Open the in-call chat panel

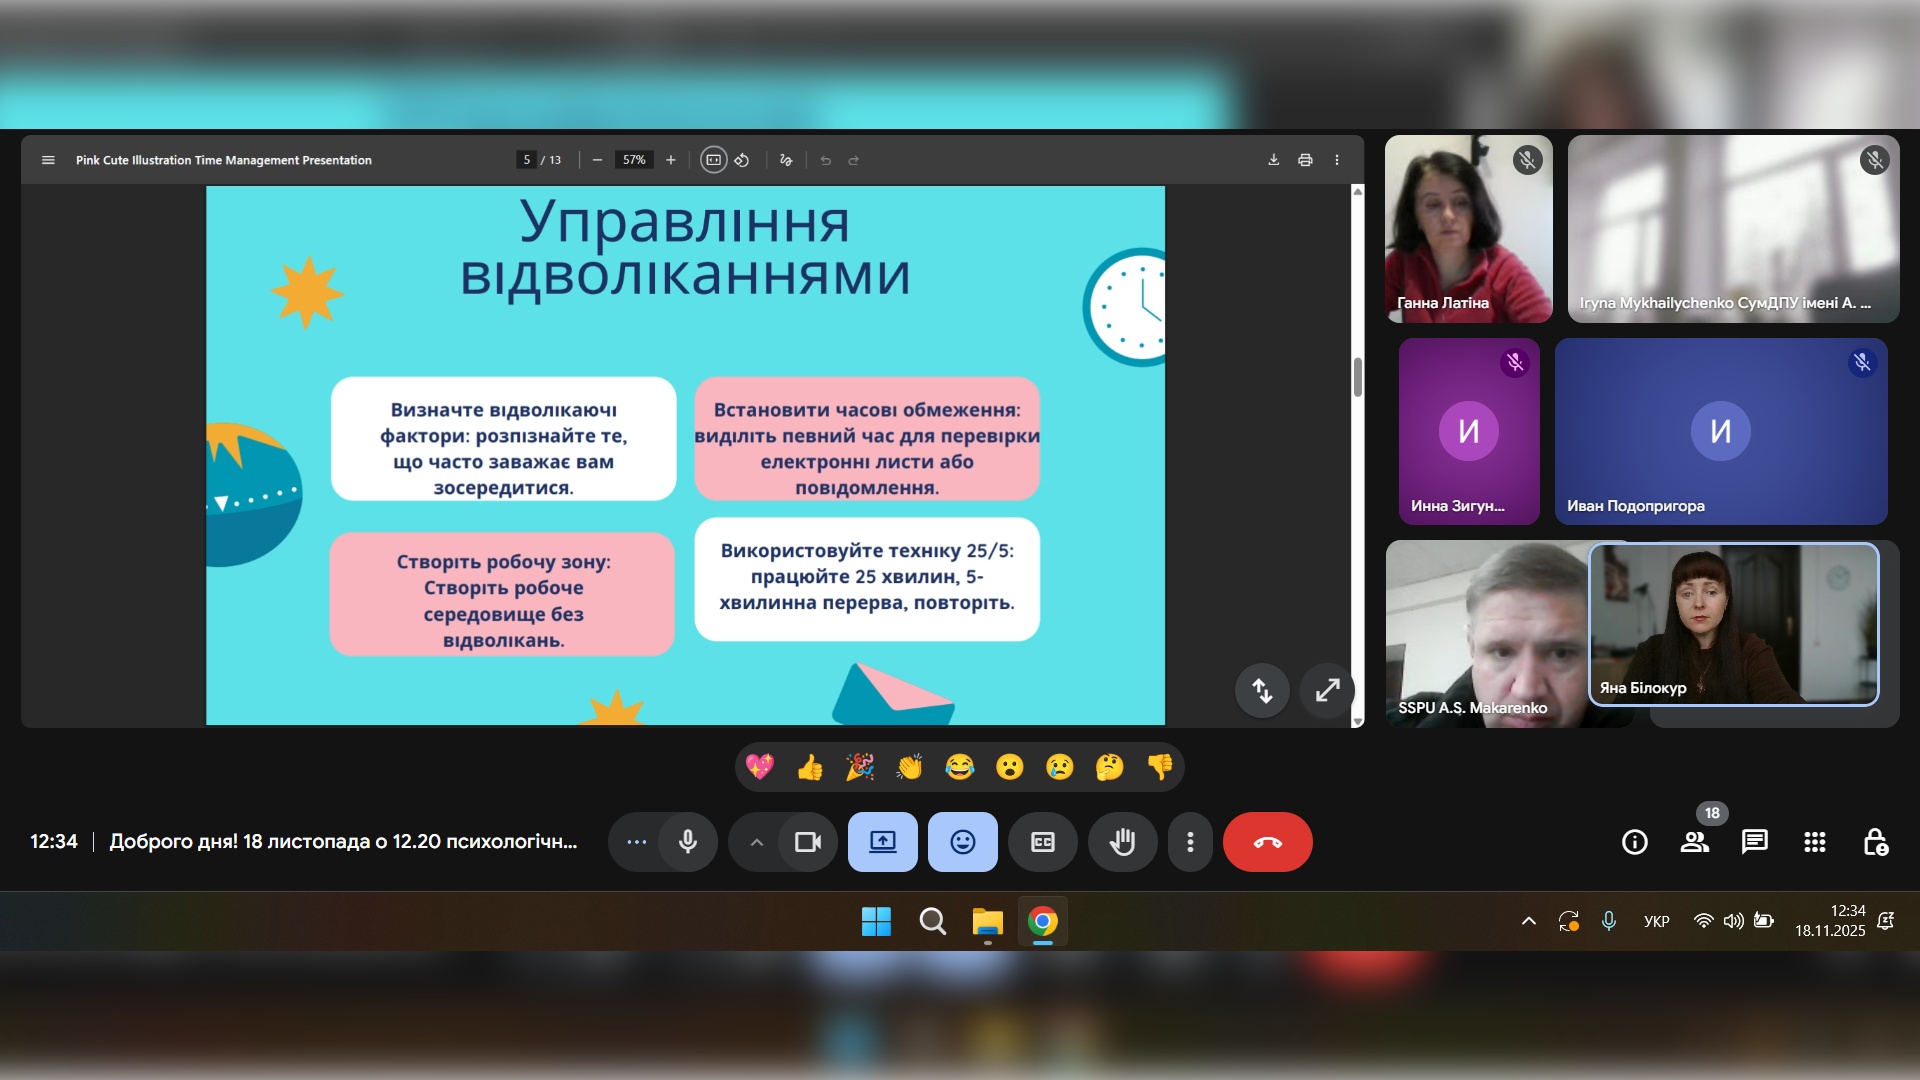click(x=1754, y=842)
